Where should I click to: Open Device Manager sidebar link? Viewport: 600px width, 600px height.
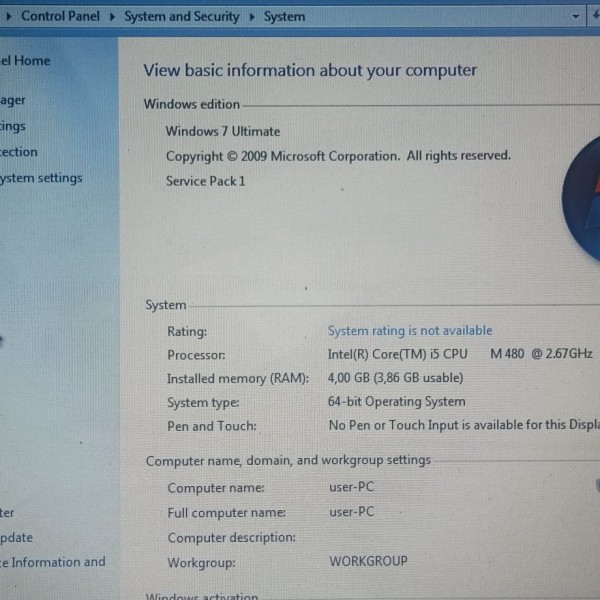click(13, 101)
